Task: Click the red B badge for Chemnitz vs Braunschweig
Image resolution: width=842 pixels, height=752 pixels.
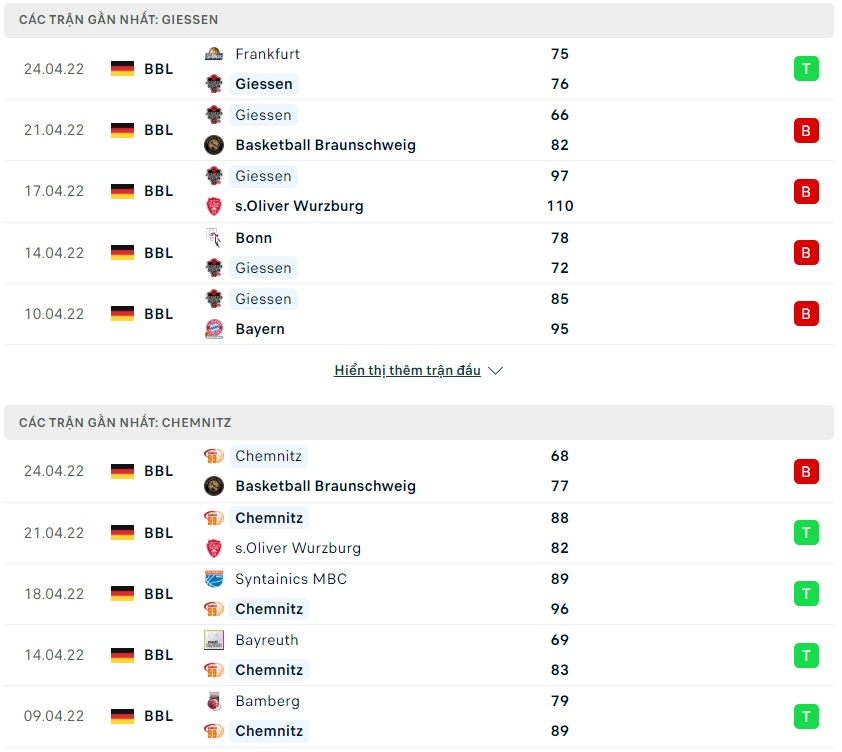Action: (806, 471)
